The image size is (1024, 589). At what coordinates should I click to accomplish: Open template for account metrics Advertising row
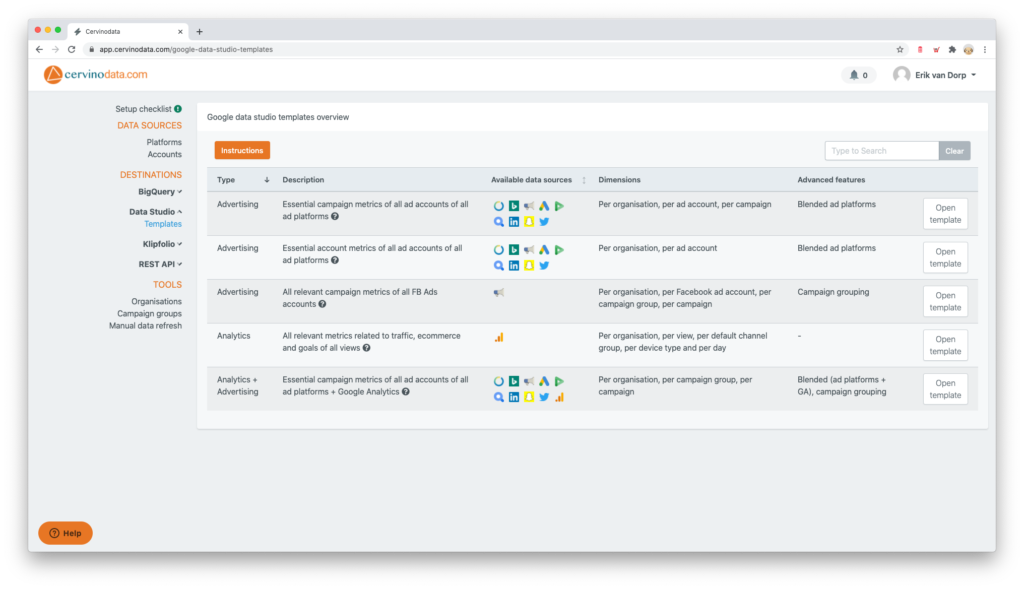[945, 258]
